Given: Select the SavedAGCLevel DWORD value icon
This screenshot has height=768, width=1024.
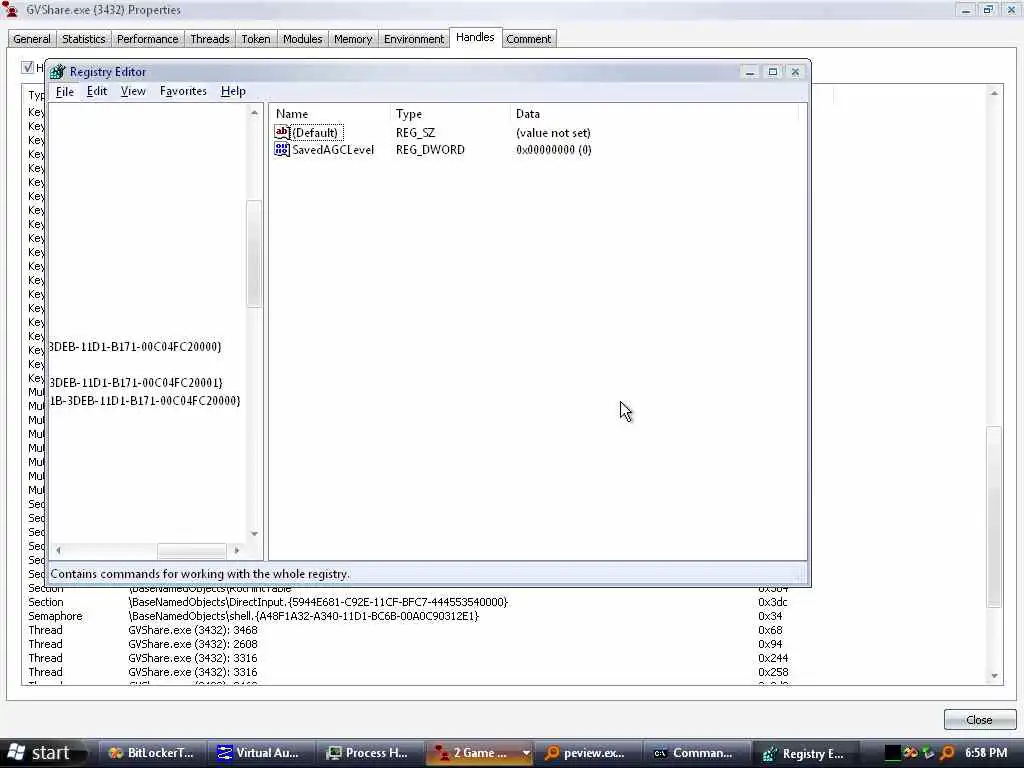Looking at the screenshot, I should coord(281,150).
